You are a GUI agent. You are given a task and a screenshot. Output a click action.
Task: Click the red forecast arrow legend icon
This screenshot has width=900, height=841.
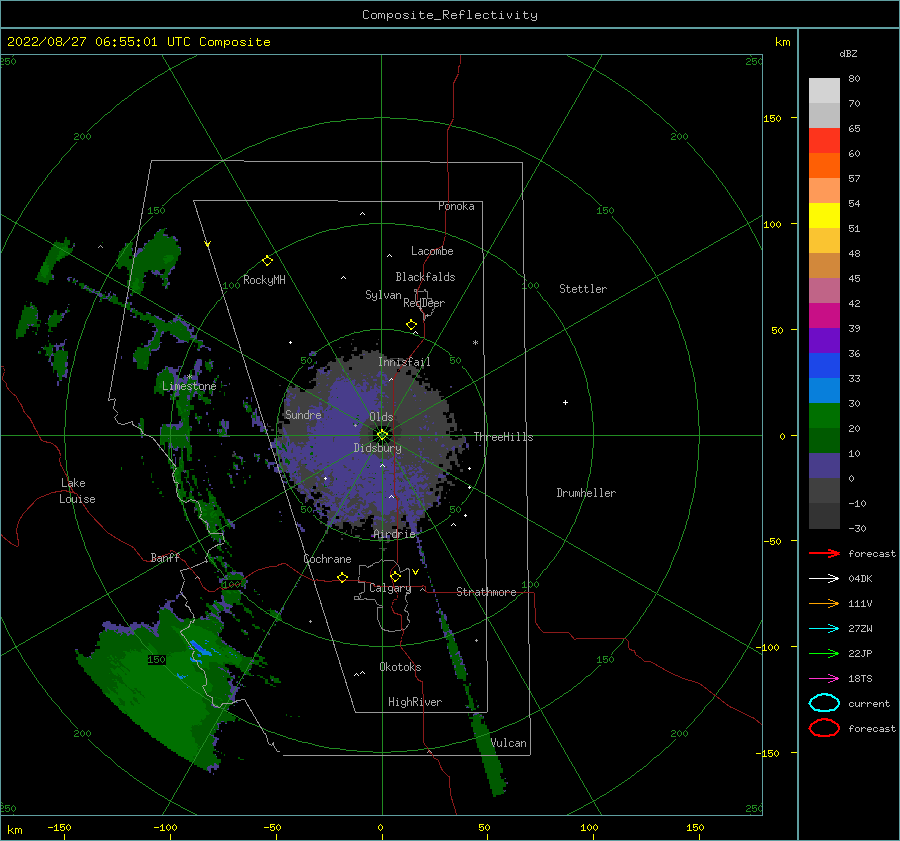pos(824,553)
